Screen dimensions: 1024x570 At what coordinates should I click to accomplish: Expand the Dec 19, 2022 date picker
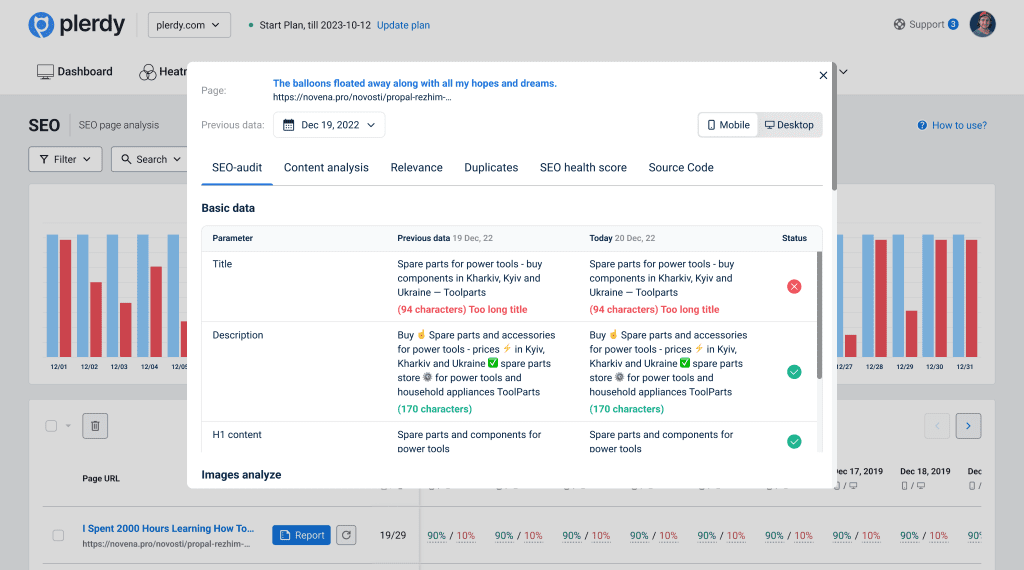(x=329, y=125)
